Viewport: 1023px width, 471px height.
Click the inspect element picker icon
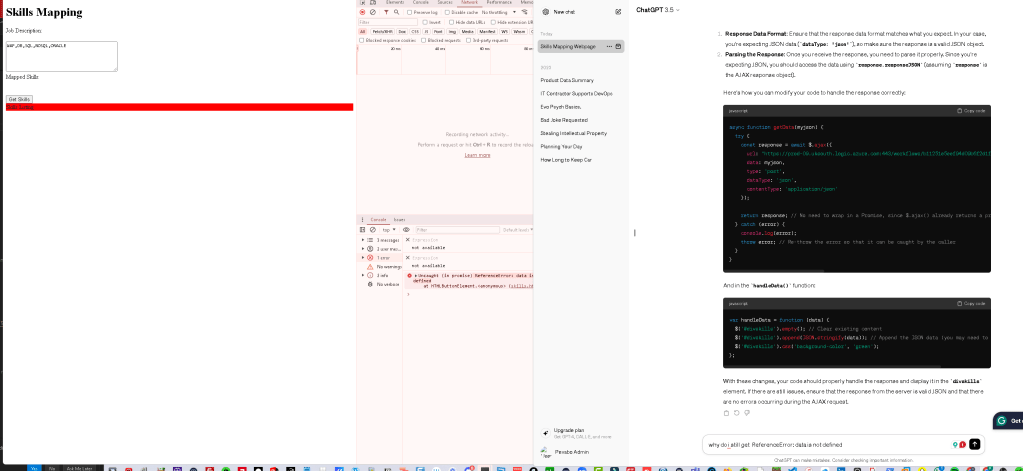click(x=362, y=3)
